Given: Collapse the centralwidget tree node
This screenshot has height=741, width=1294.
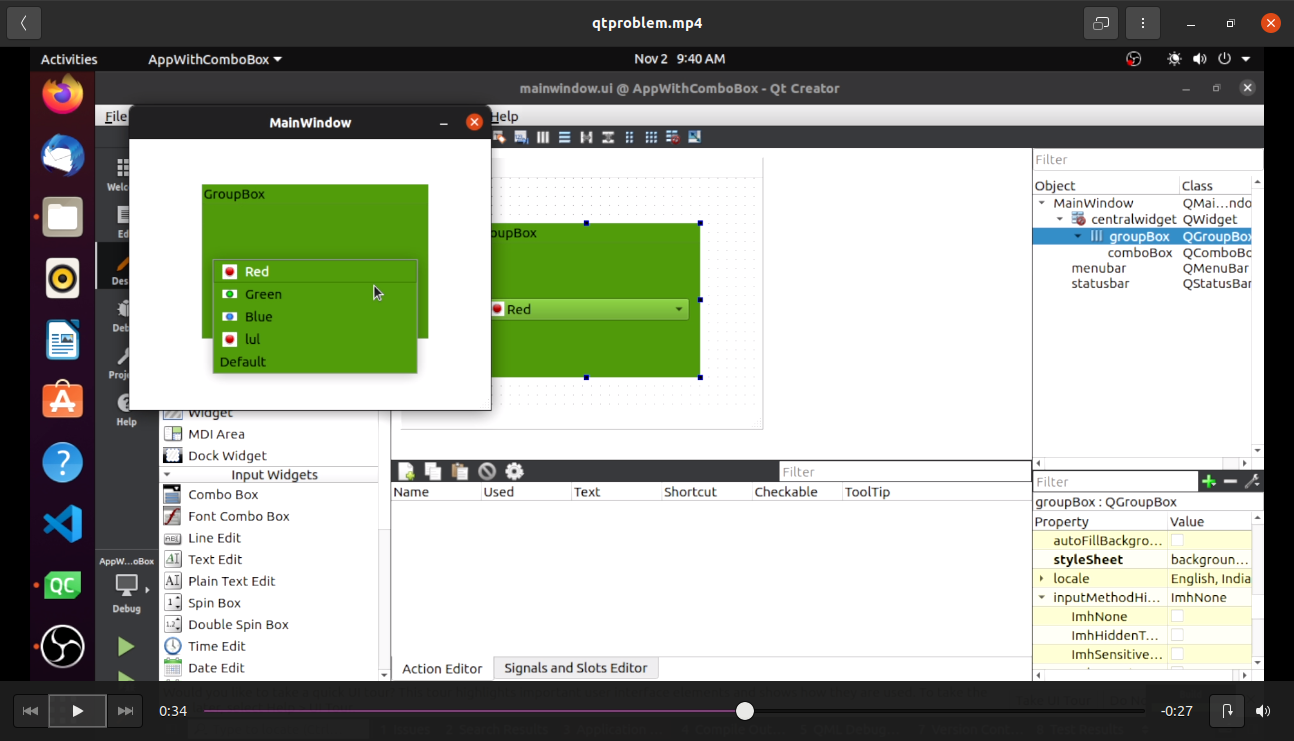Looking at the screenshot, I should pyautogui.click(x=1060, y=219).
